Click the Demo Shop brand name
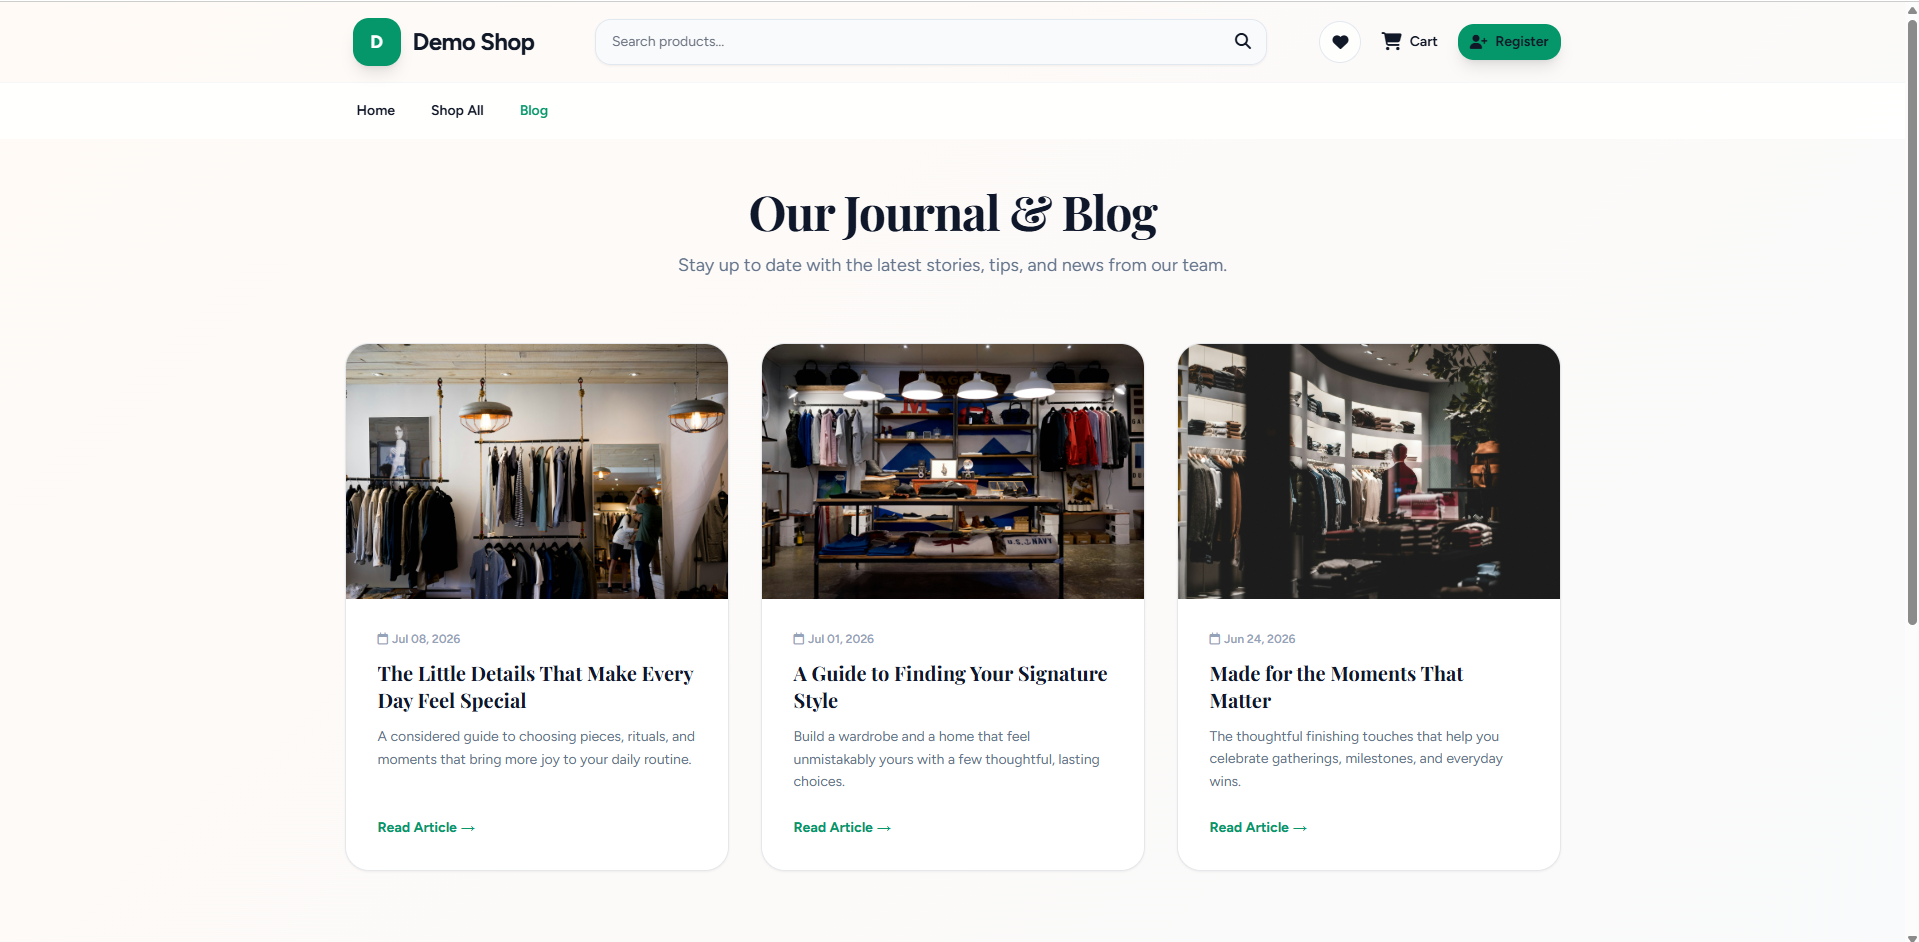This screenshot has height=942, width=1919. pos(473,42)
